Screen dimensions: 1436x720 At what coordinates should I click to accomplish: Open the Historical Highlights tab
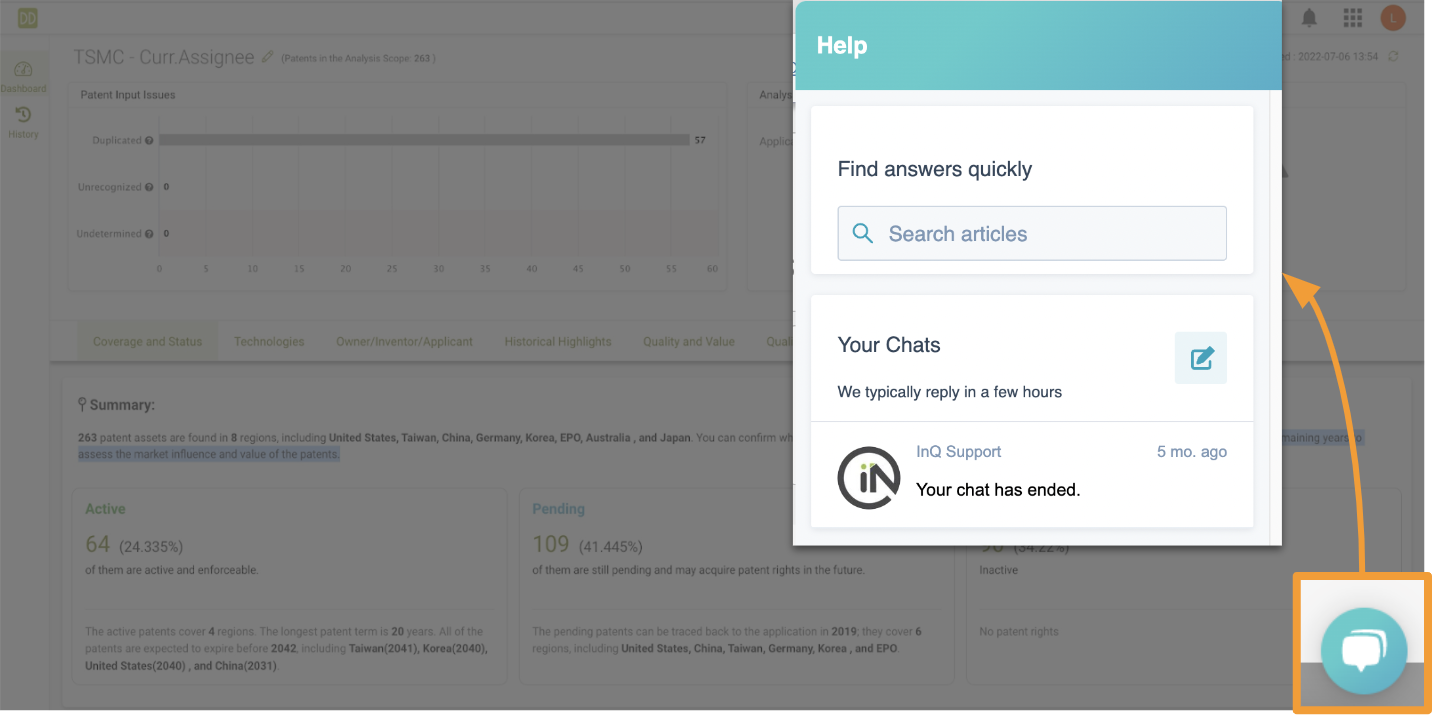click(x=558, y=342)
